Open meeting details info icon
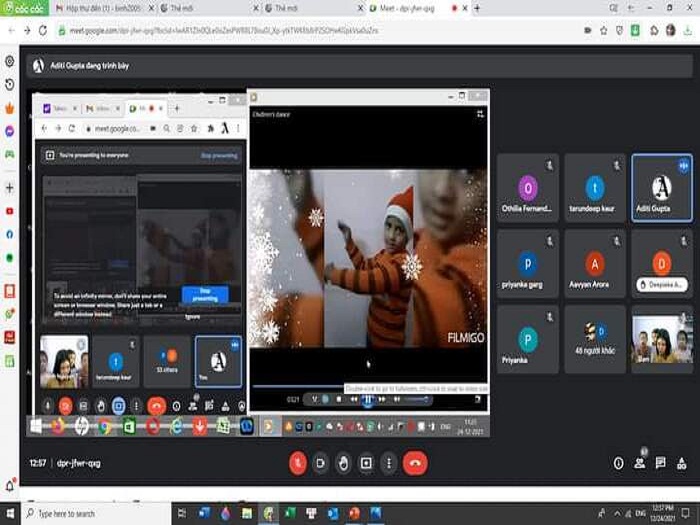 click(x=618, y=463)
